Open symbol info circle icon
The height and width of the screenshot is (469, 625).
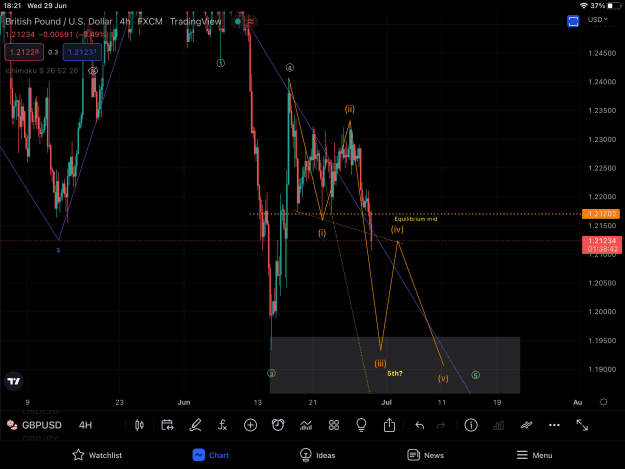click(x=471, y=425)
